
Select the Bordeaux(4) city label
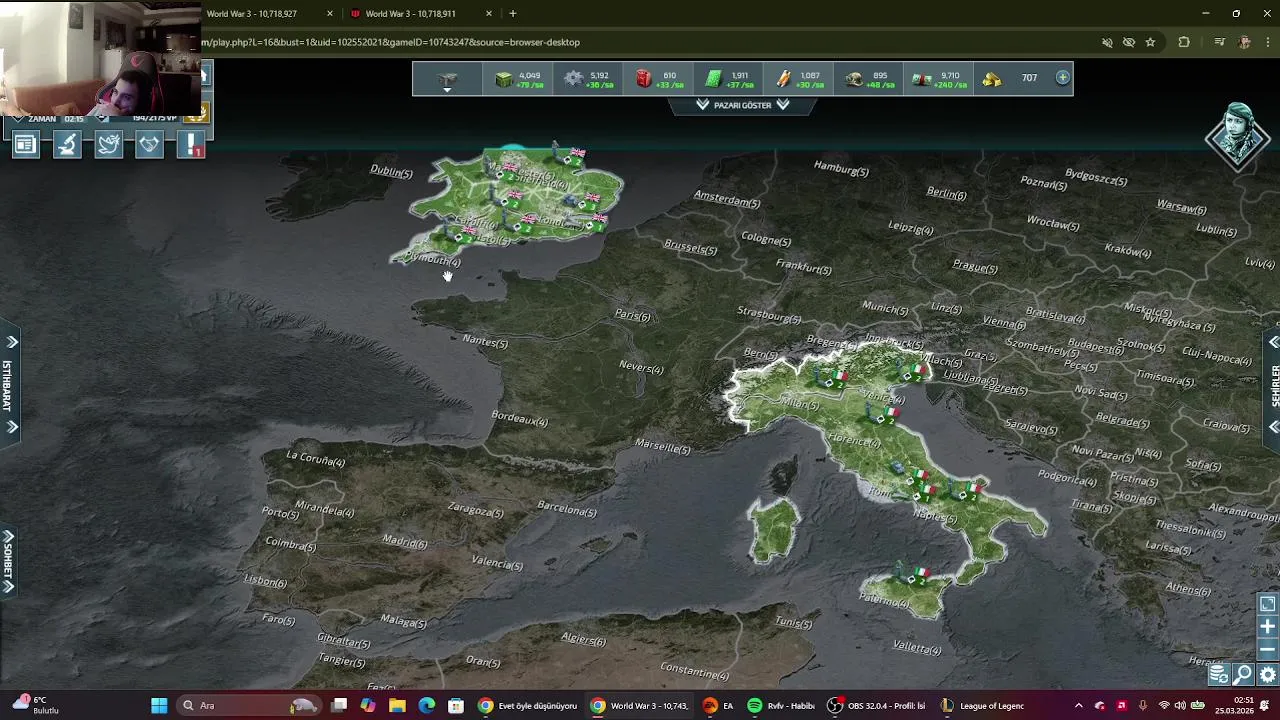519,419
